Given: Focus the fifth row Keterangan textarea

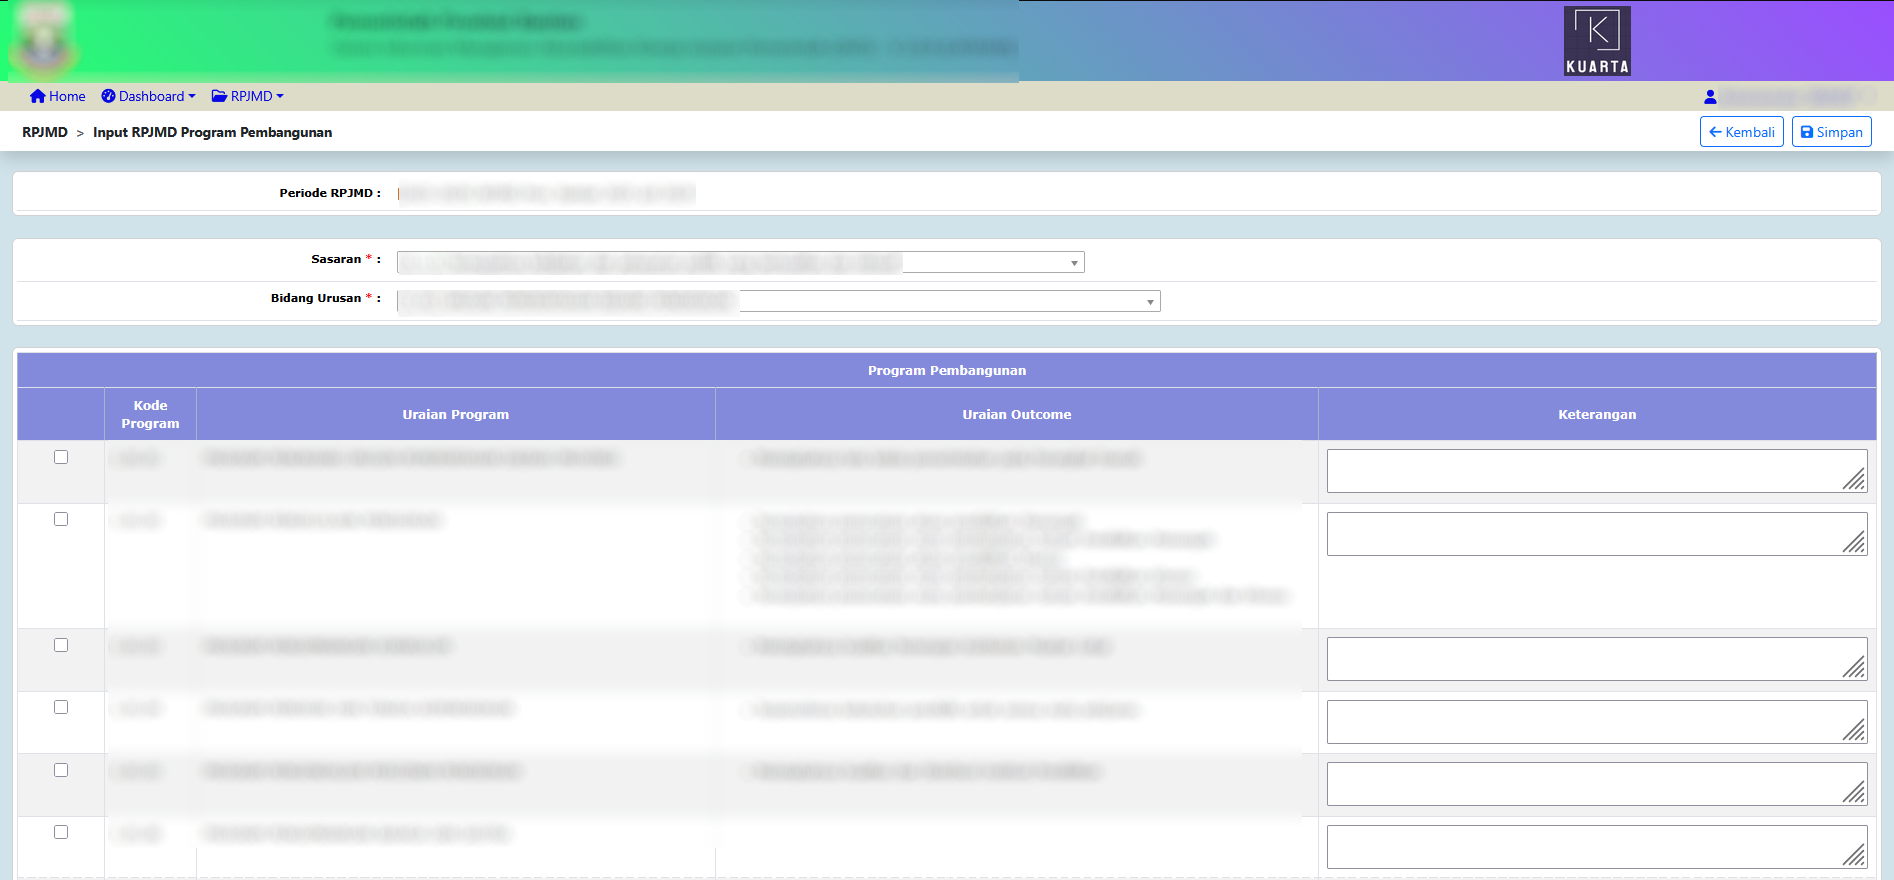Looking at the screenshot, I should [1597, 784].
